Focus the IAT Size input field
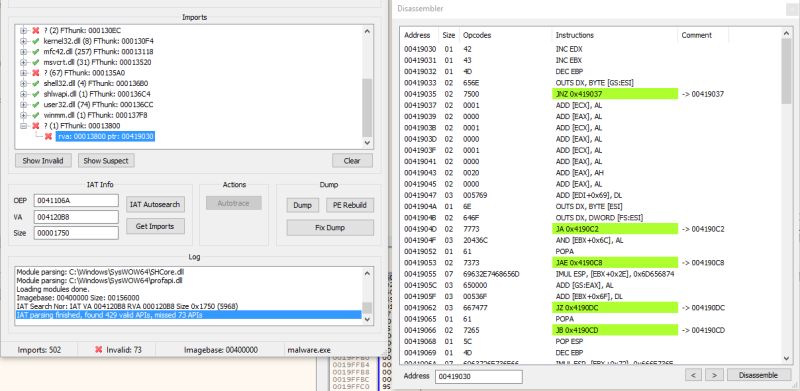800x391 pixels. 76,233
